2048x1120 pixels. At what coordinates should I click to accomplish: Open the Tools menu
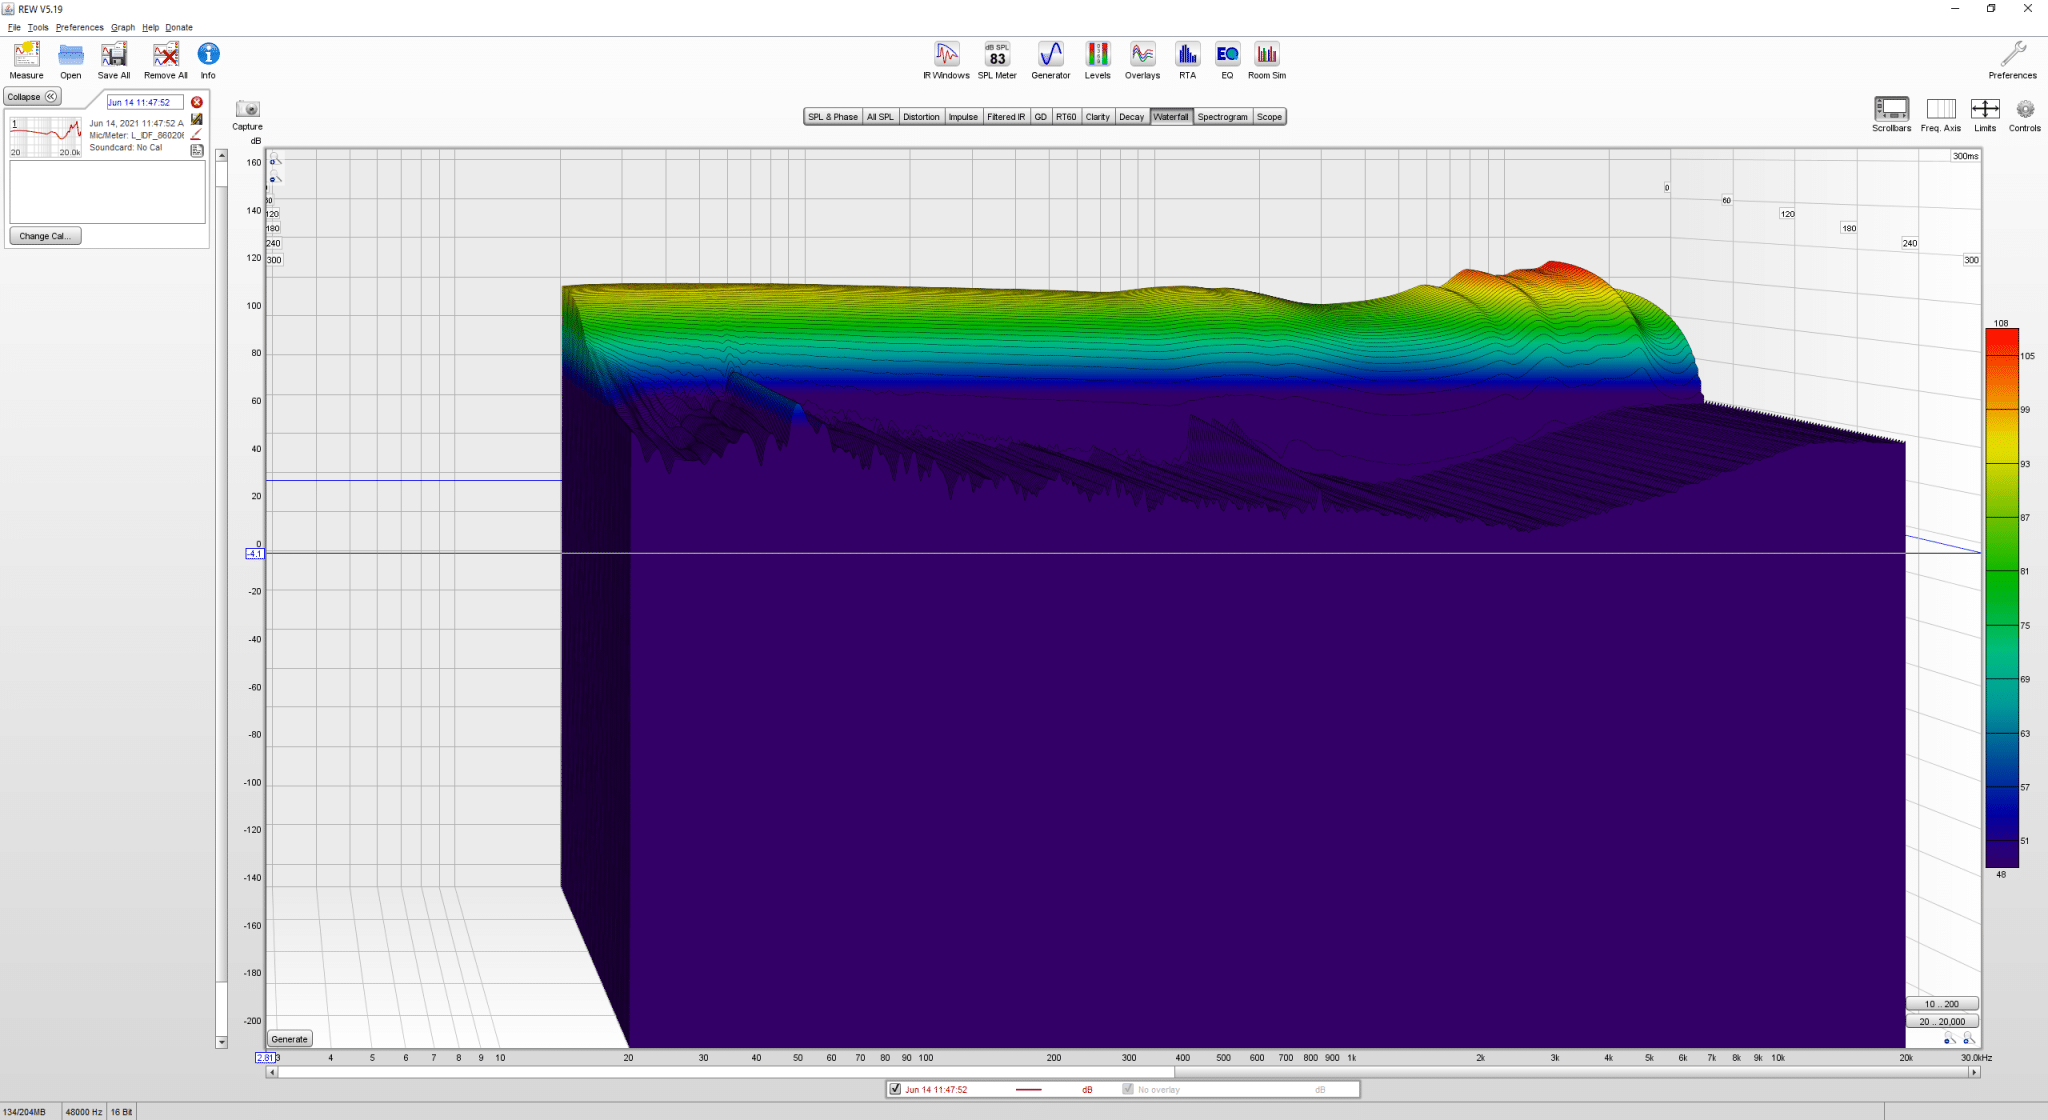tap(38, 27)
